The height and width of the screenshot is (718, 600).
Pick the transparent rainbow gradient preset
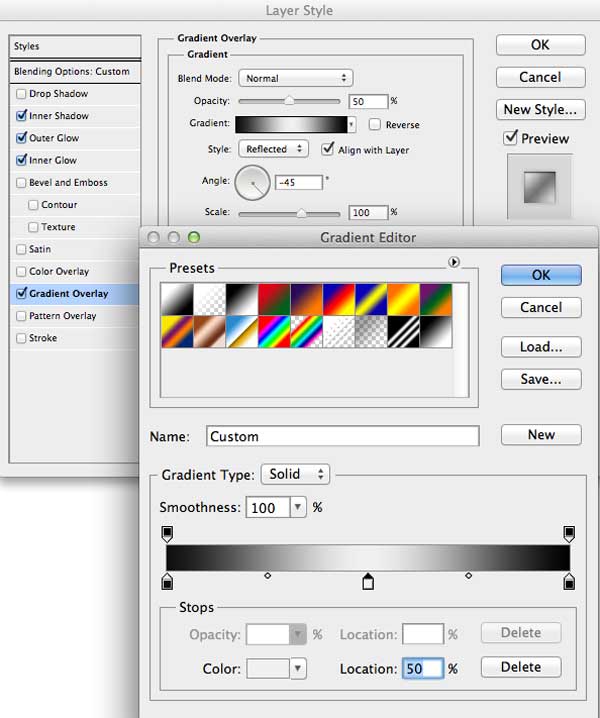pyautogui.click(x=306, y=332)
